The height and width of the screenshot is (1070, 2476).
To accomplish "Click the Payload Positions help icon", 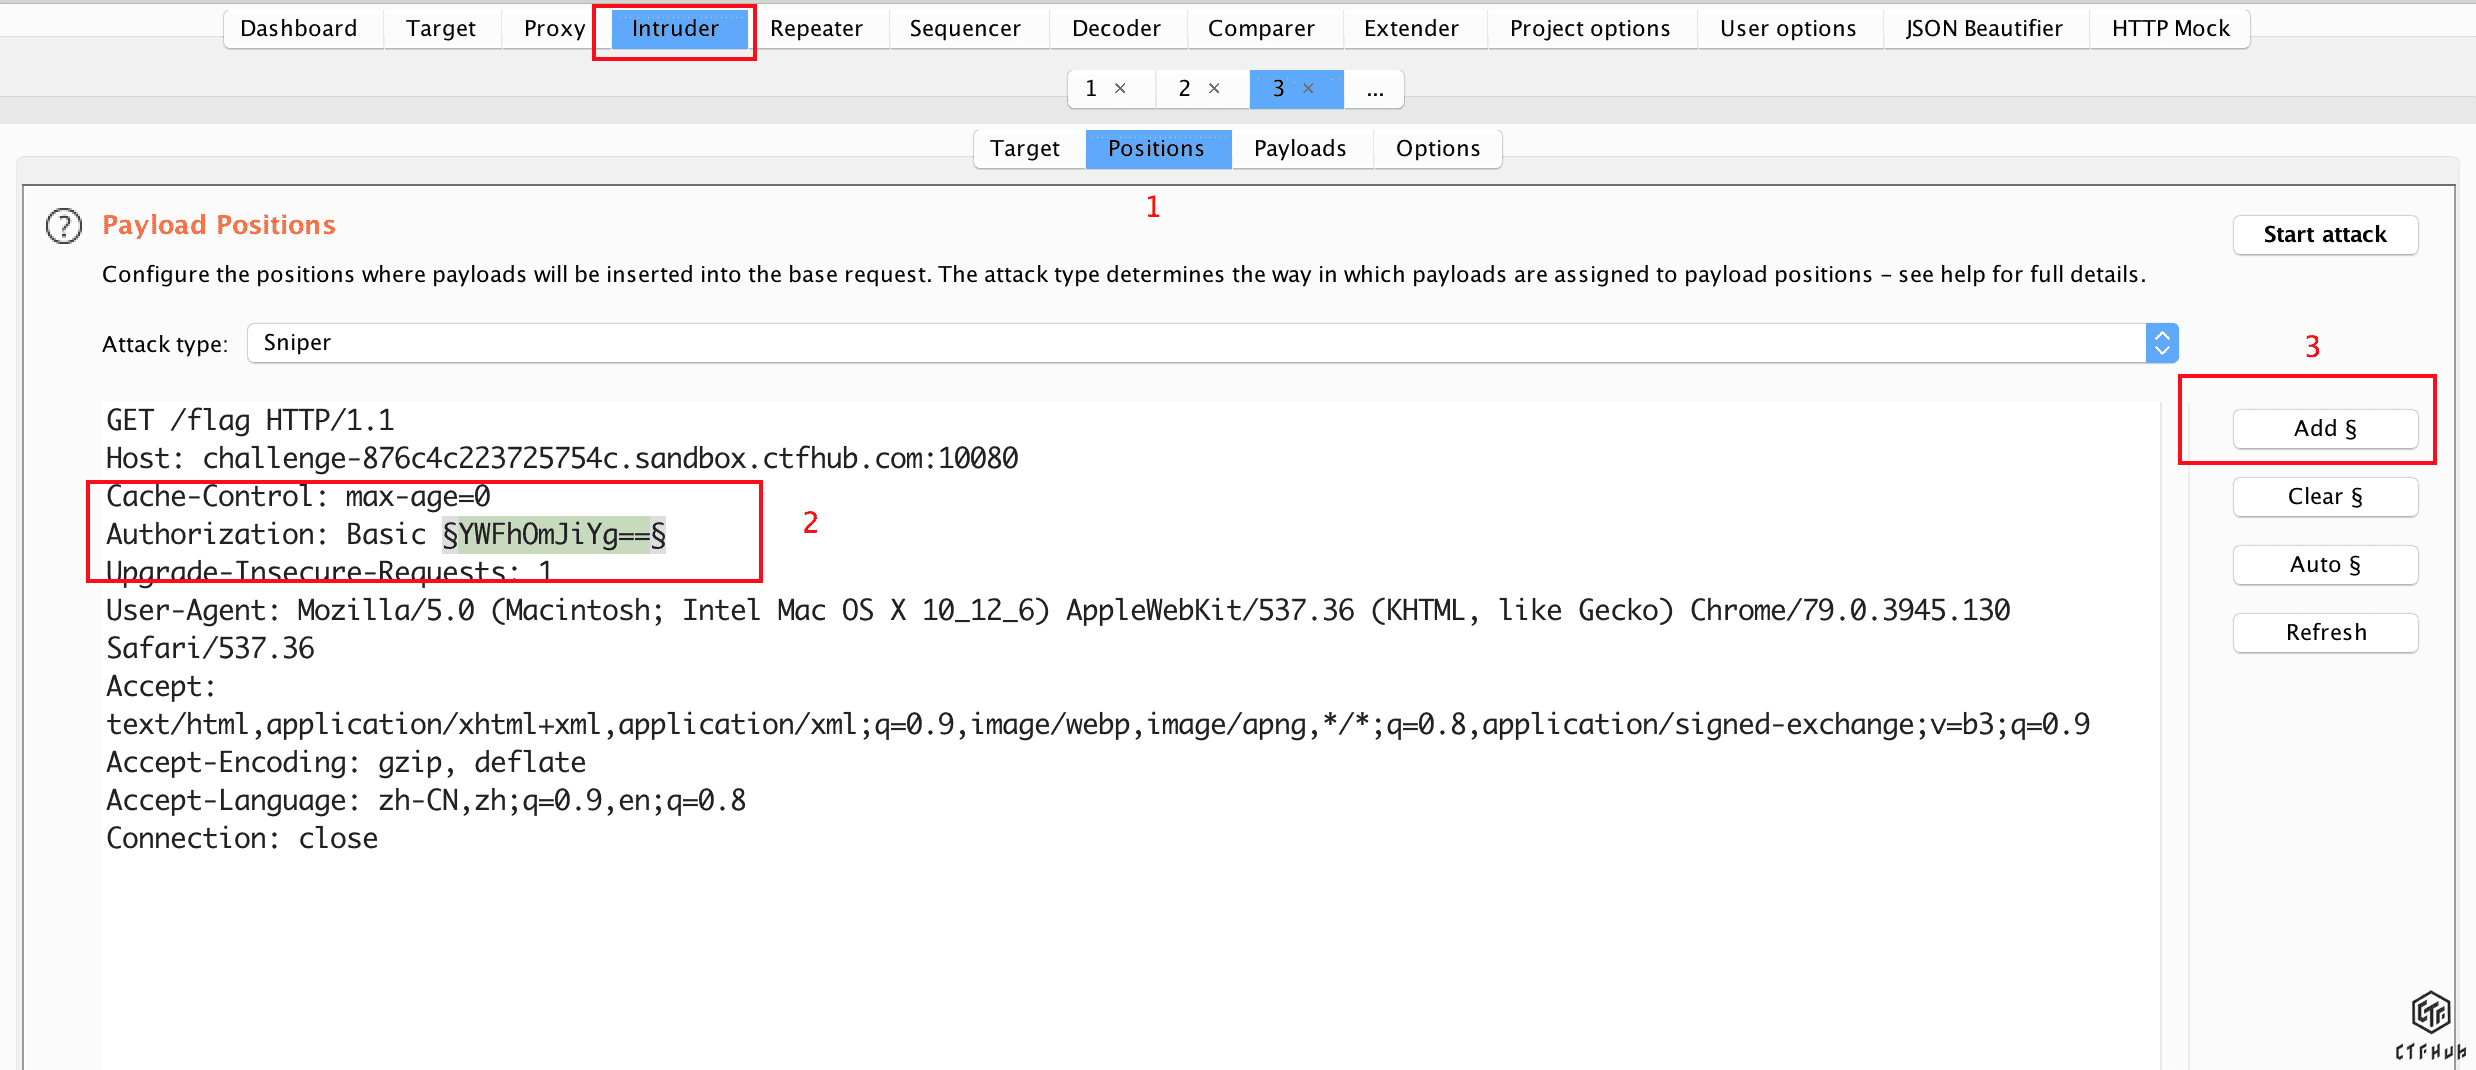I will (x=64, y=226).
